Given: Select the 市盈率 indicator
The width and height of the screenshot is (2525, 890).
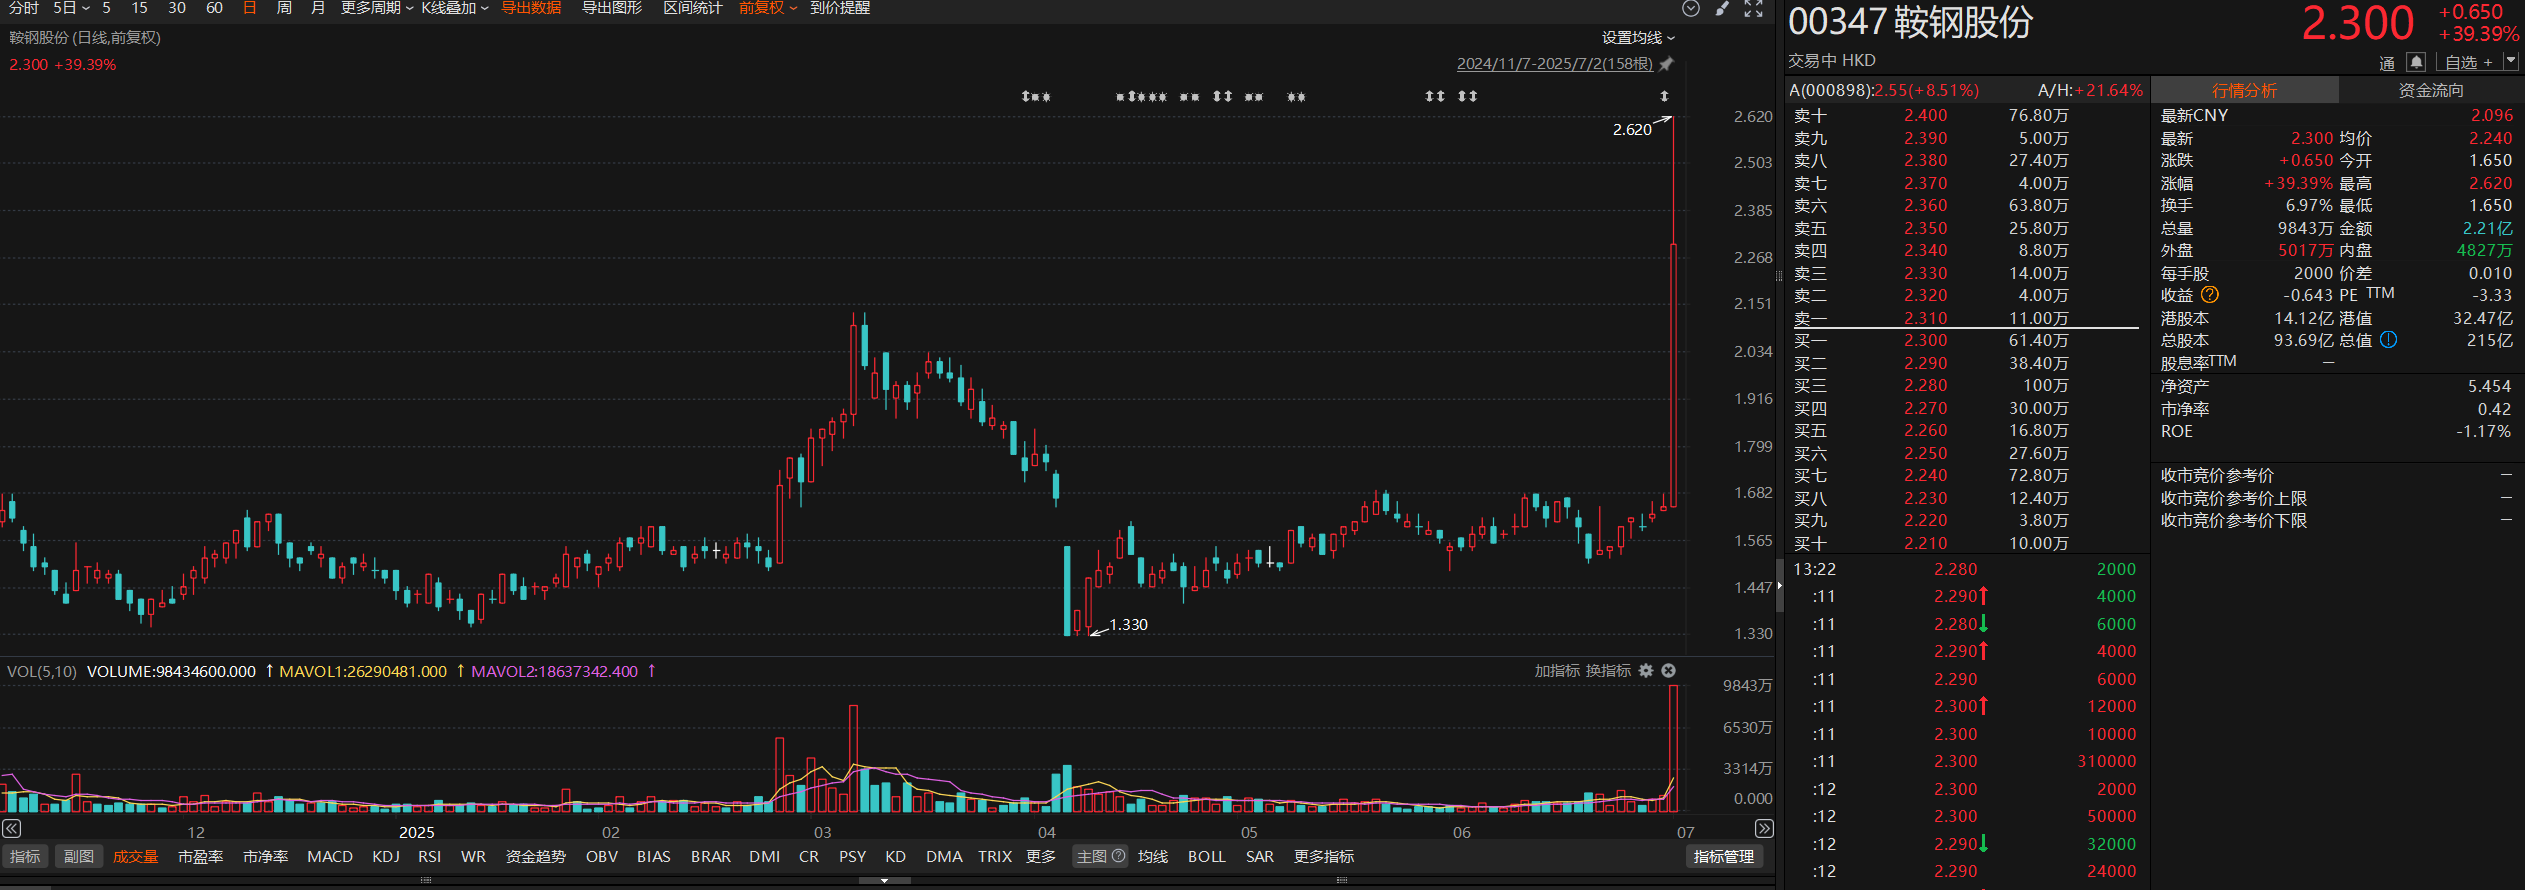Looking at the screenshot, I should [x=200, y=856].
